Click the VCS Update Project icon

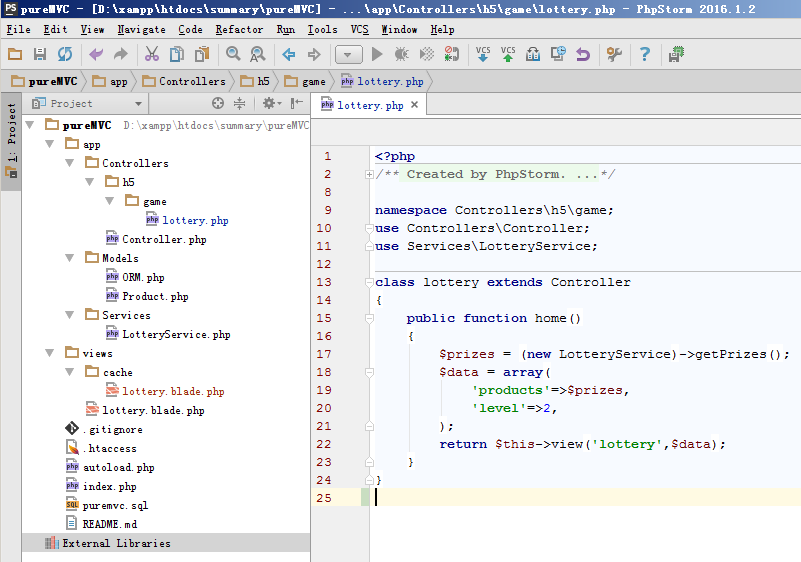pos(483,54)
